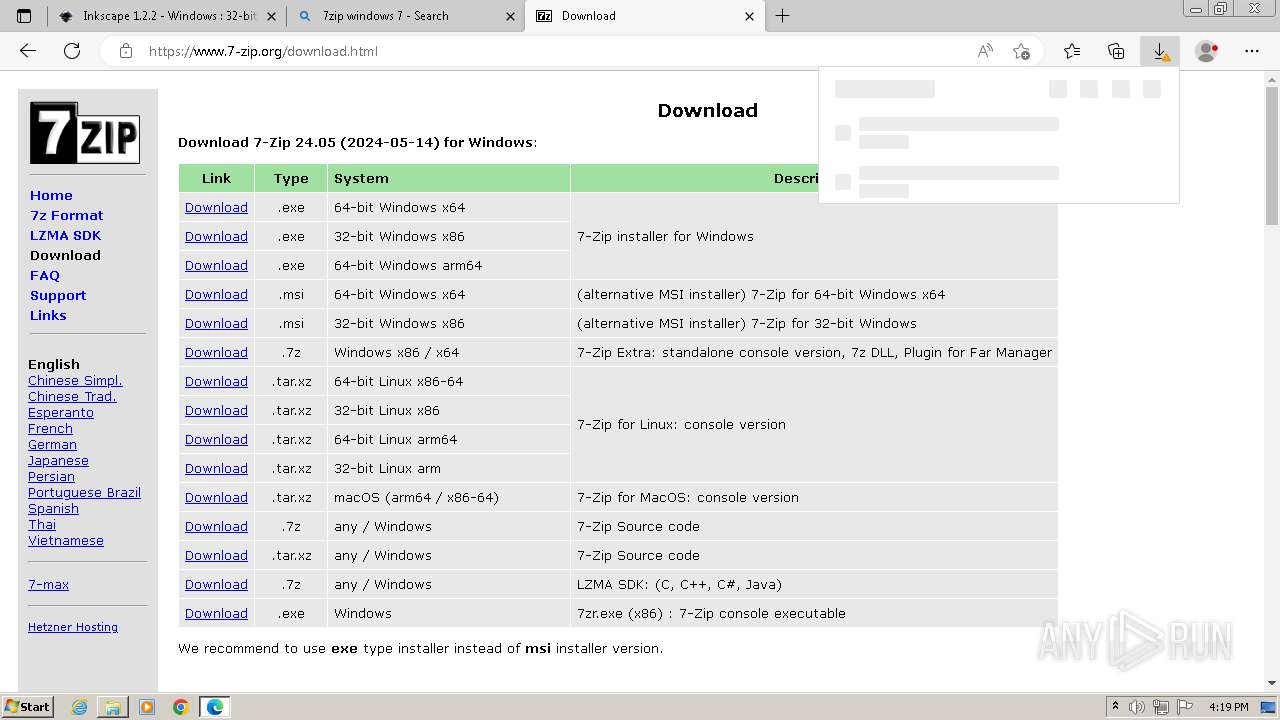This screenshot has height=720, width=1280.
Task: Download .exe for 64-bit Windows x64
Action: point(216,207)
